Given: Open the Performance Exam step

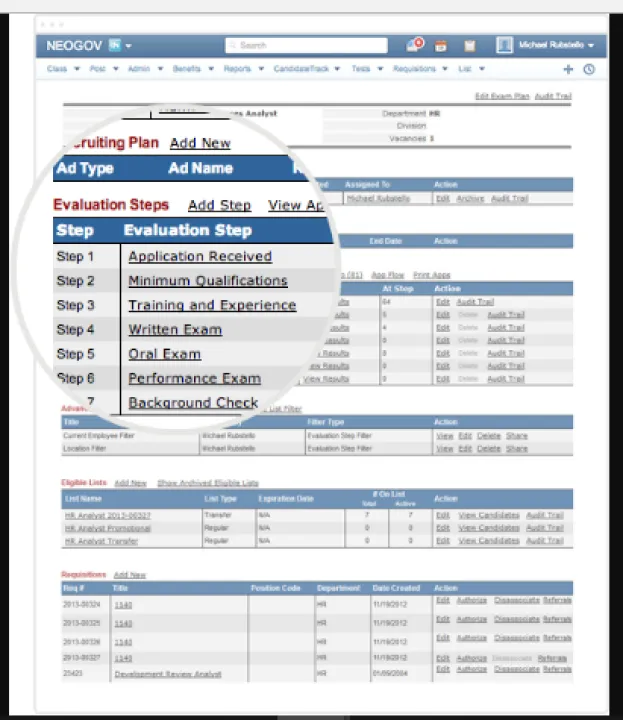Looking at the screenshot, I should [195, 378].
